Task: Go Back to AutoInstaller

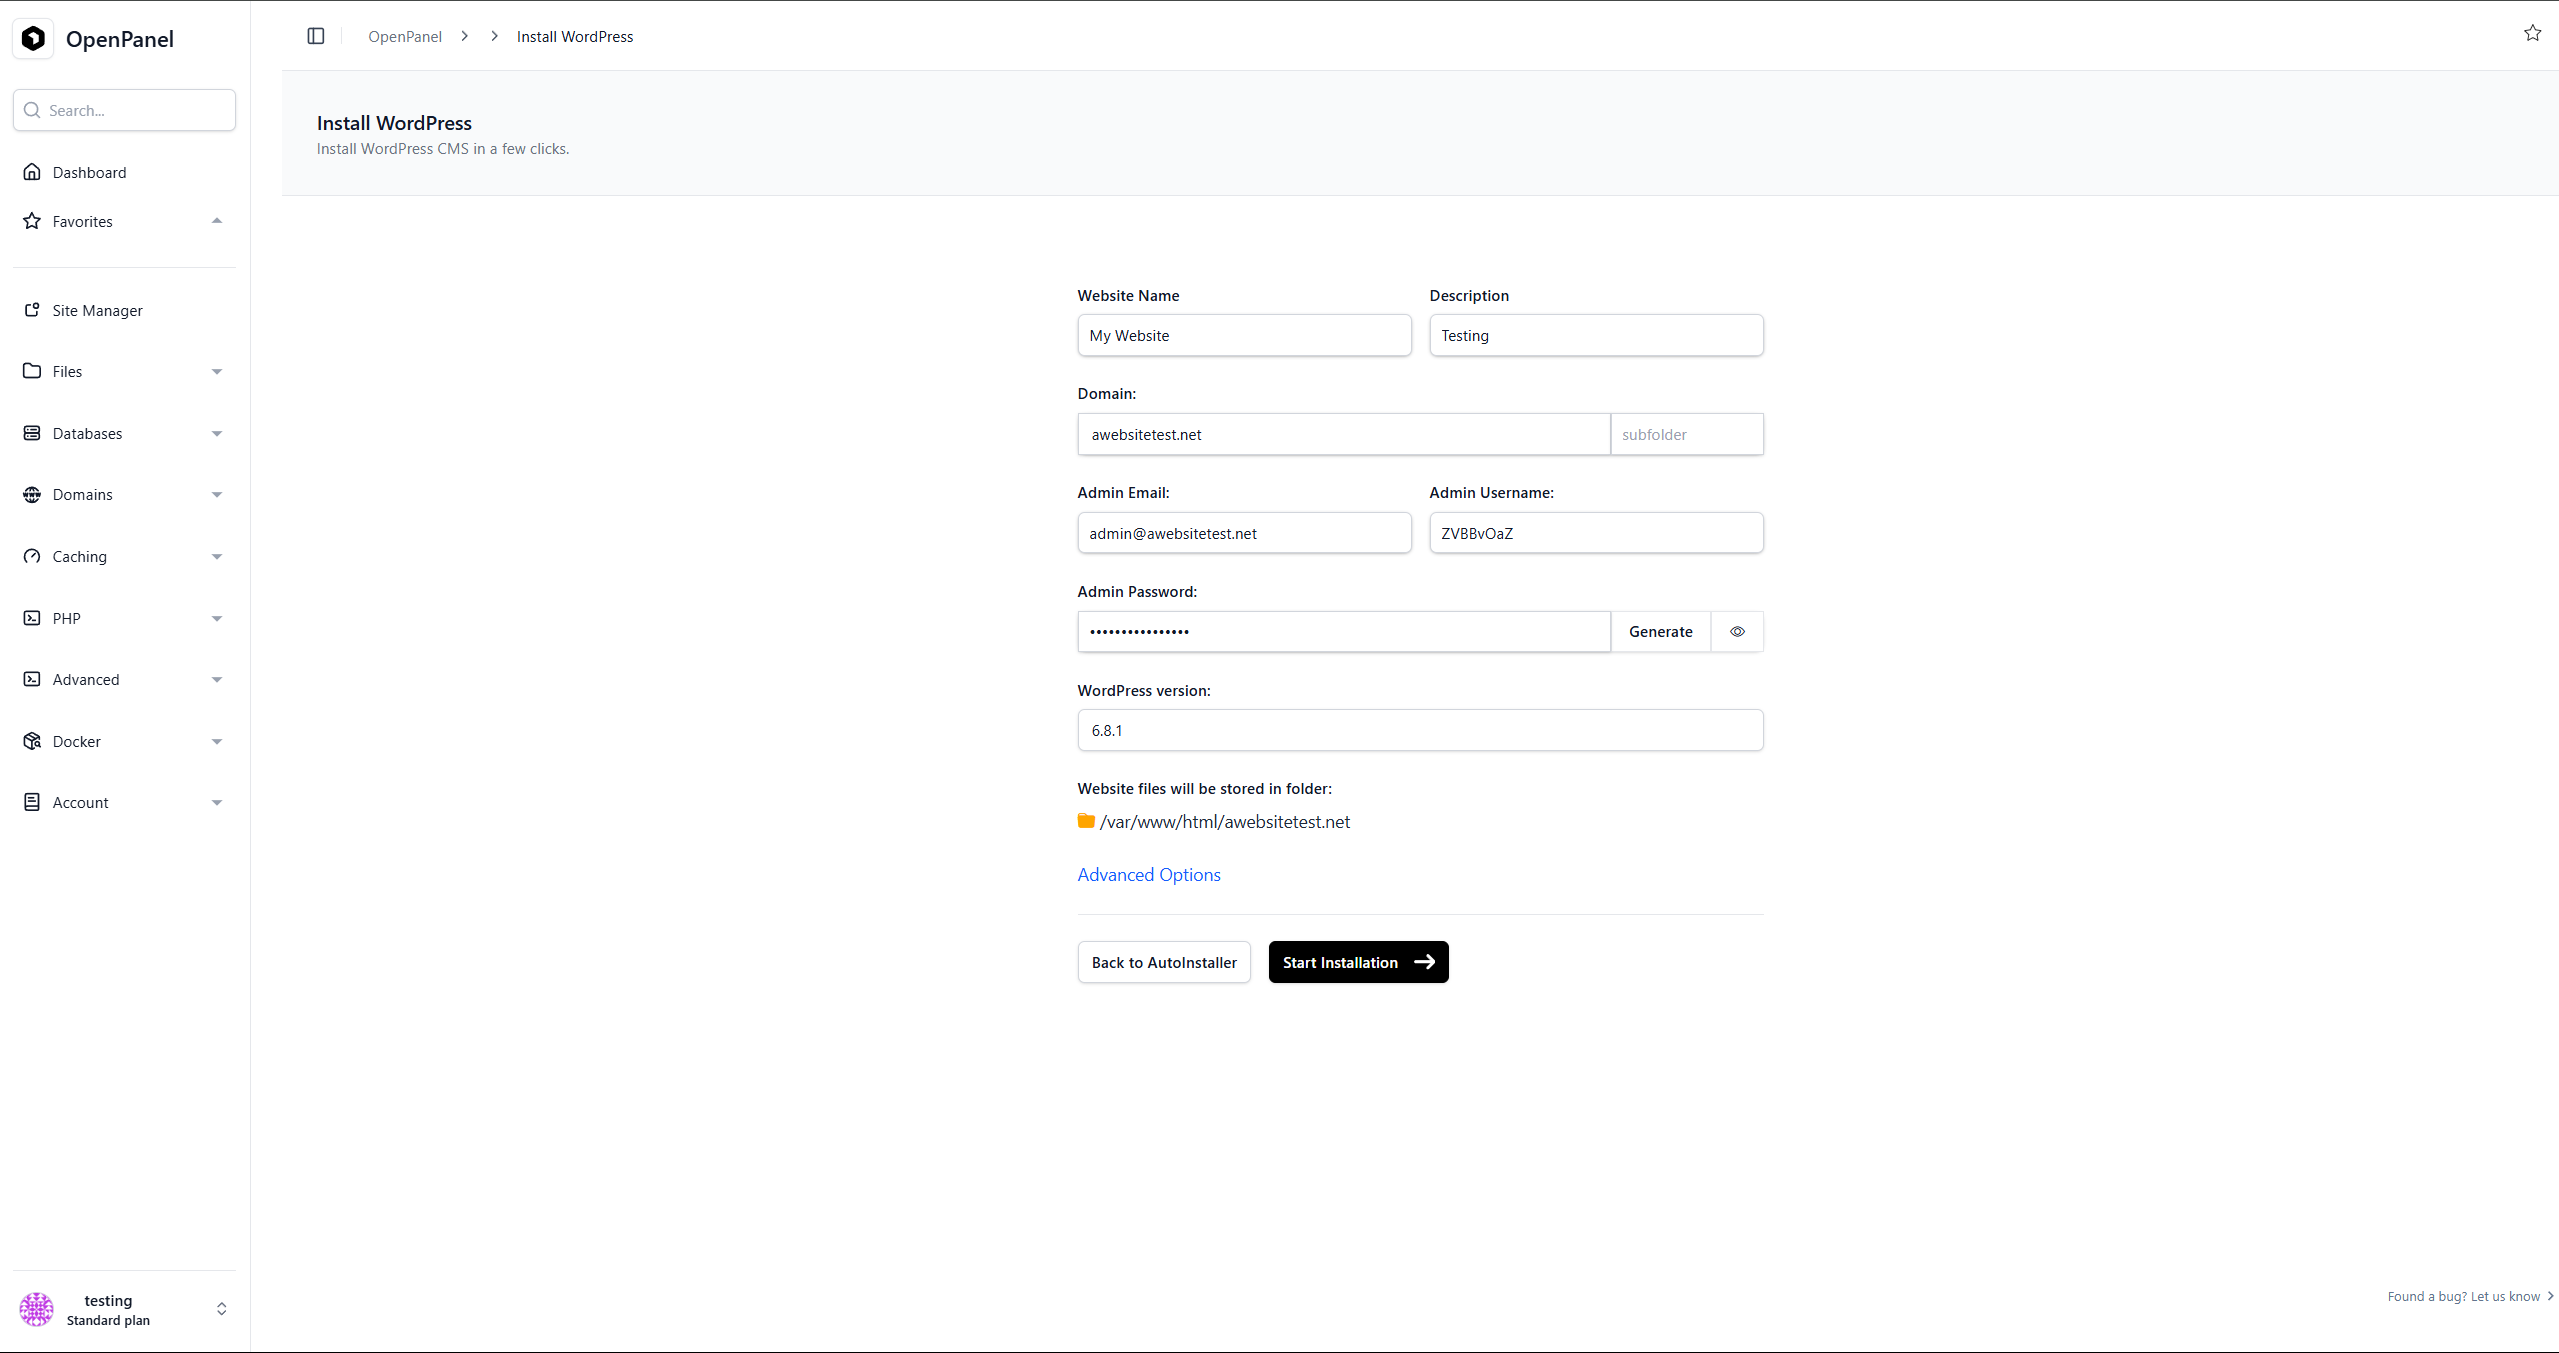Action: pos(1164,962)
